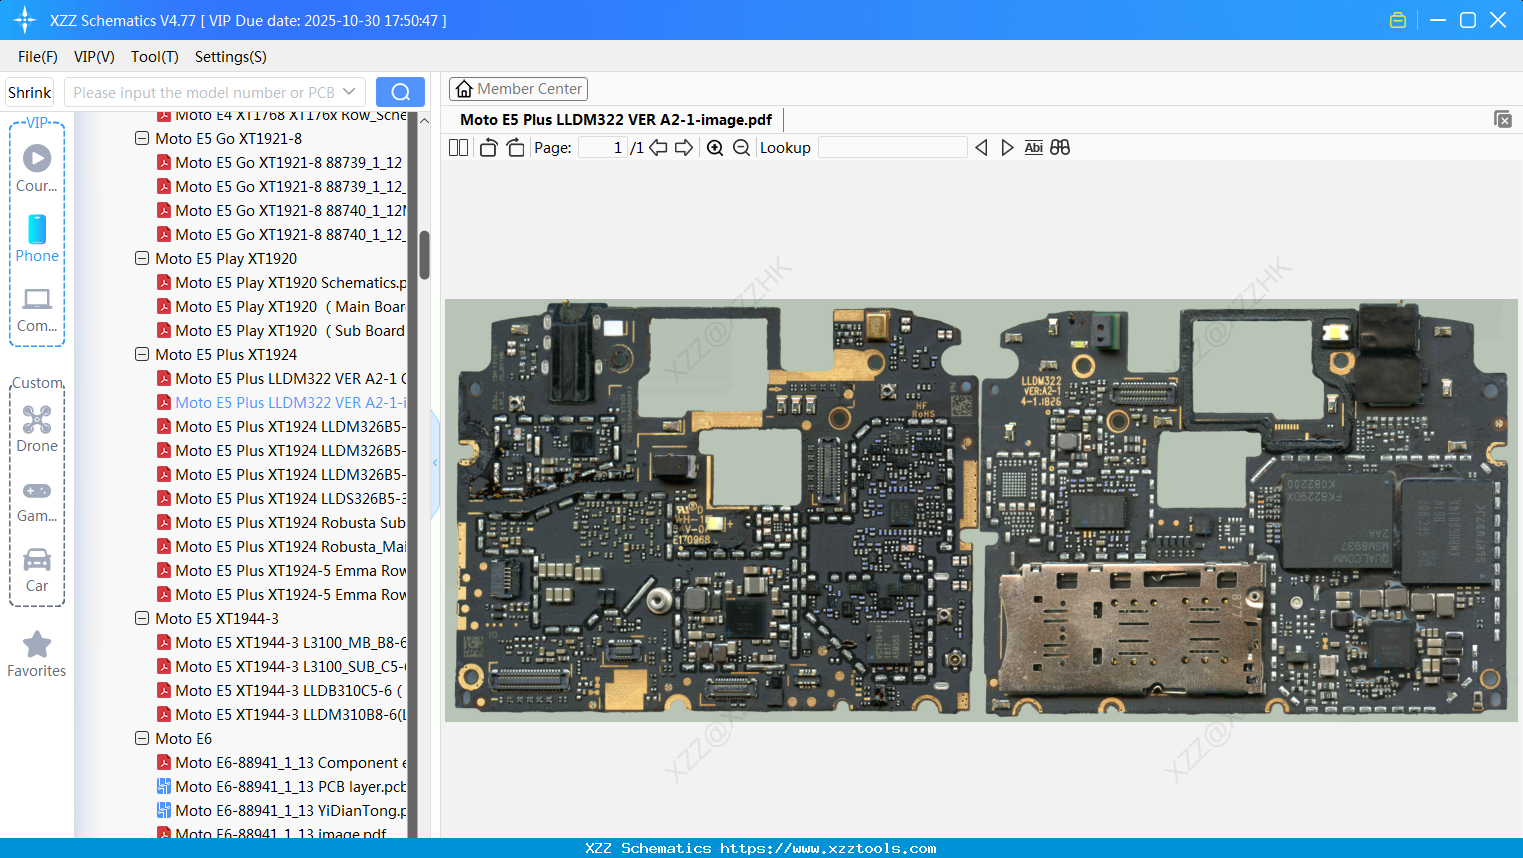Go to next page arrow
Screen dimensions: 1523x858
684,148
